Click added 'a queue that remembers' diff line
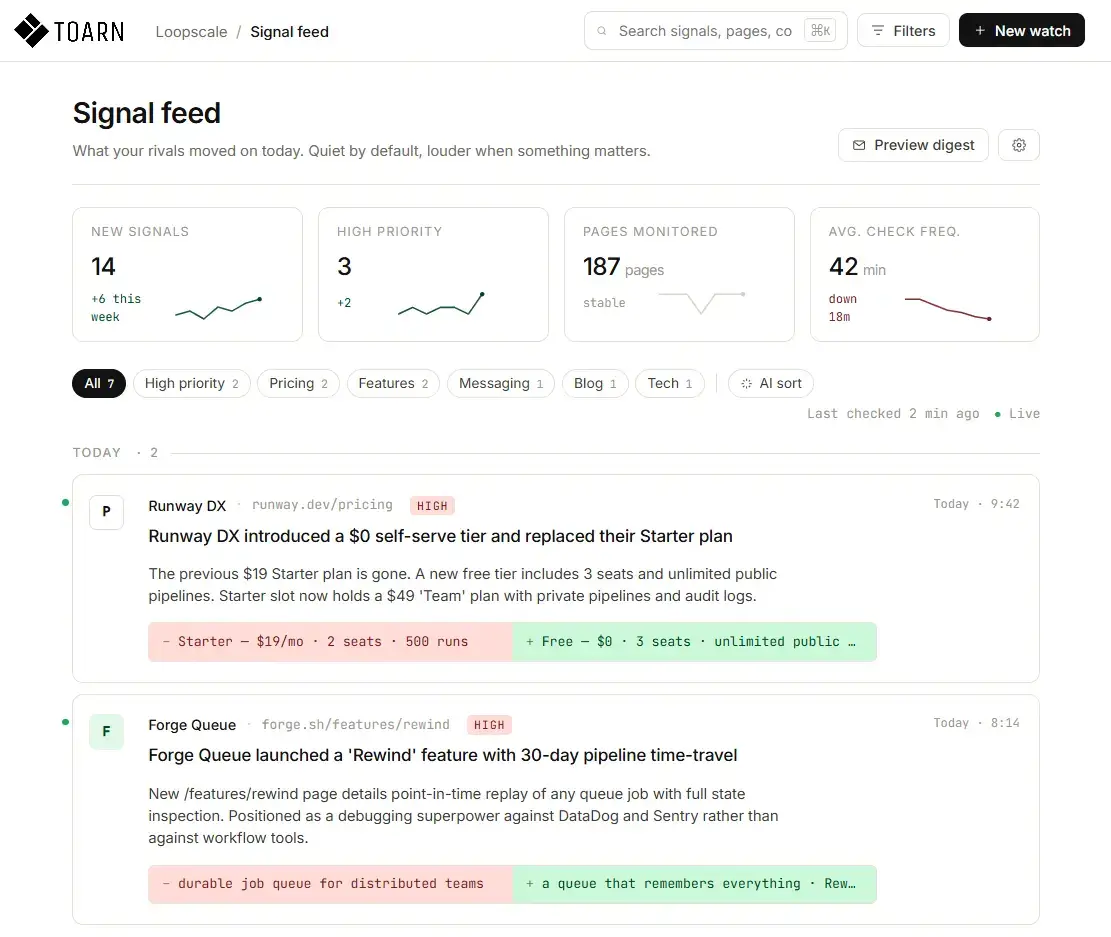 point(694,885)
